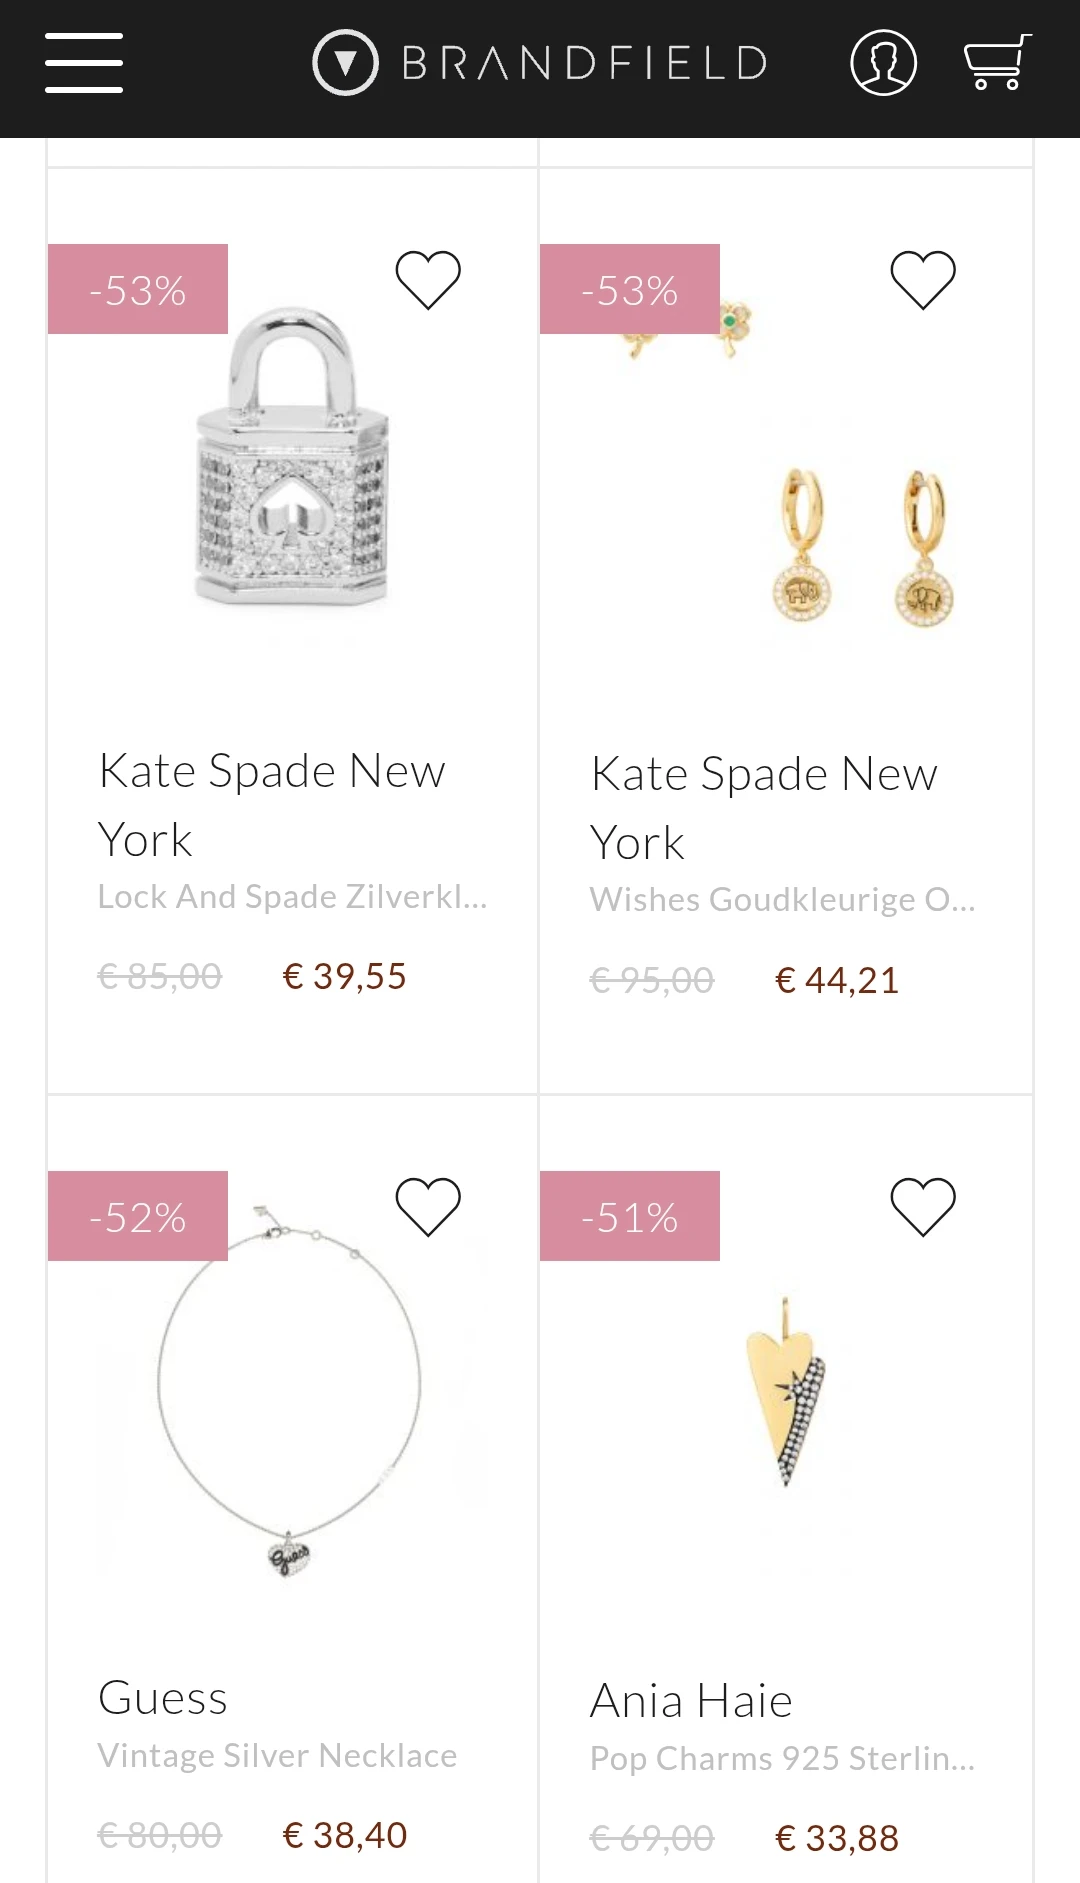Save Ania Haie Pop Charms to wishlist
The image size is (1080, 1883).
(x=923, y=1206)
